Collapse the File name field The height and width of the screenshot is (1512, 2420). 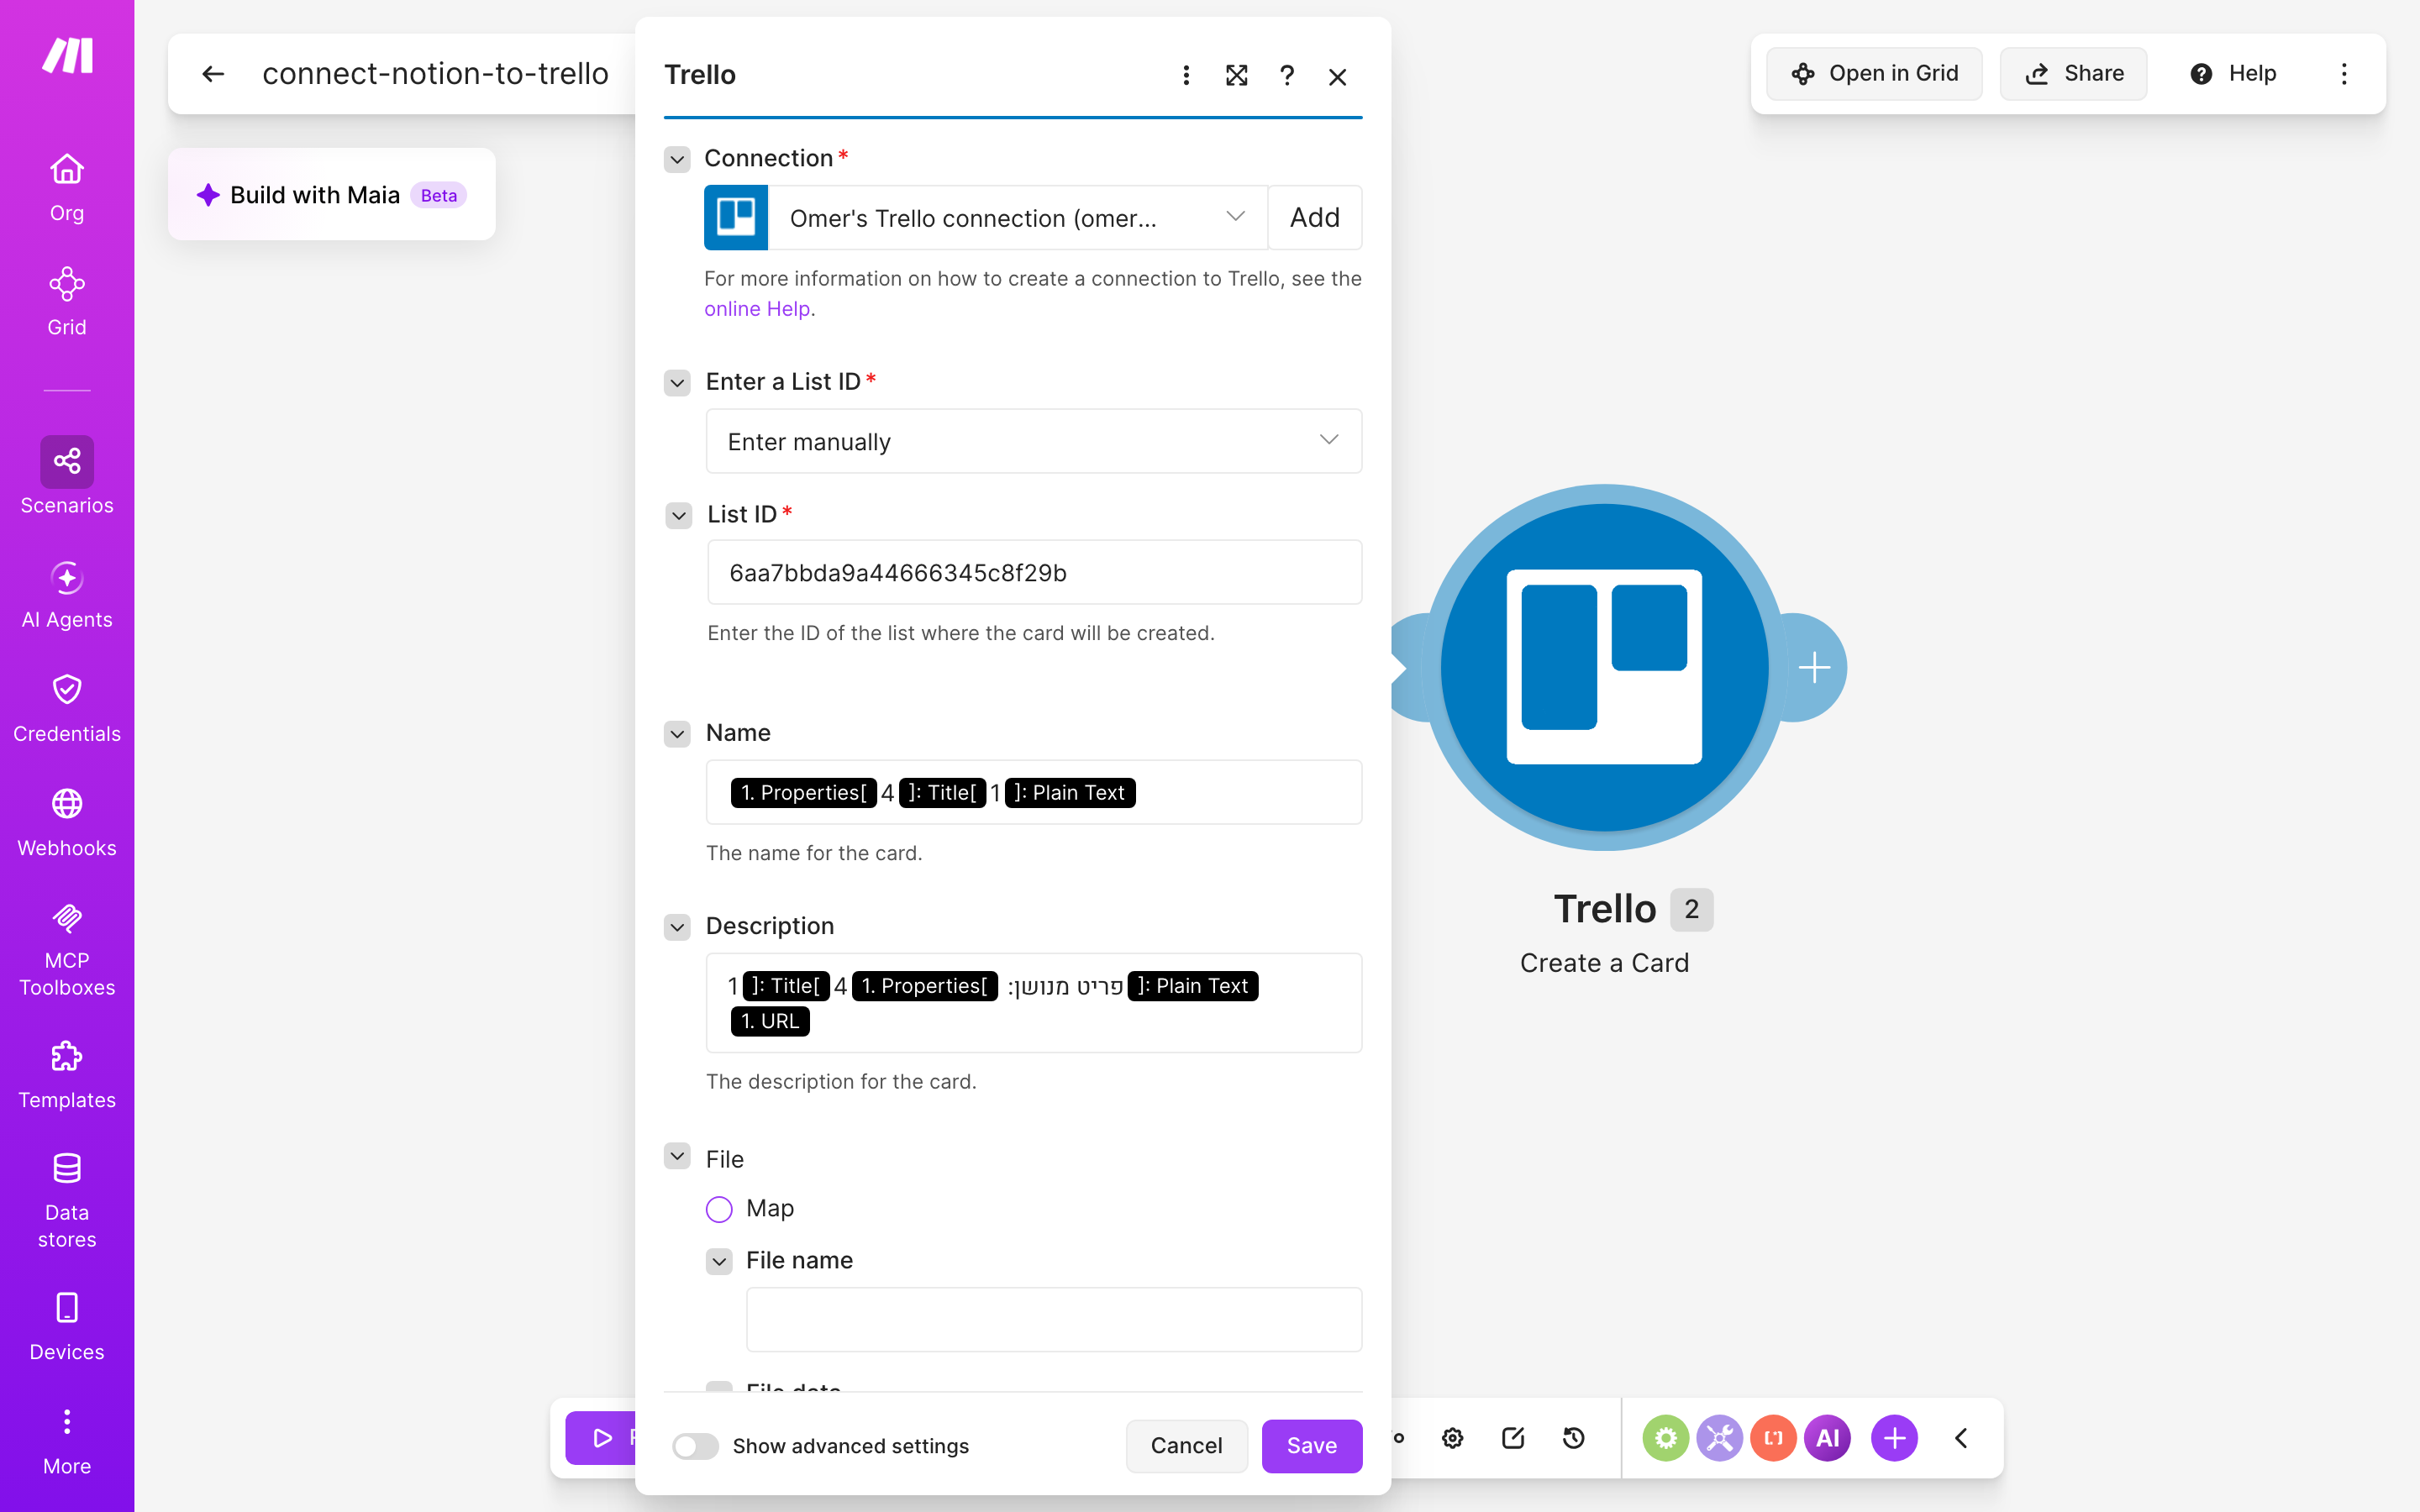pos(719,1262)
